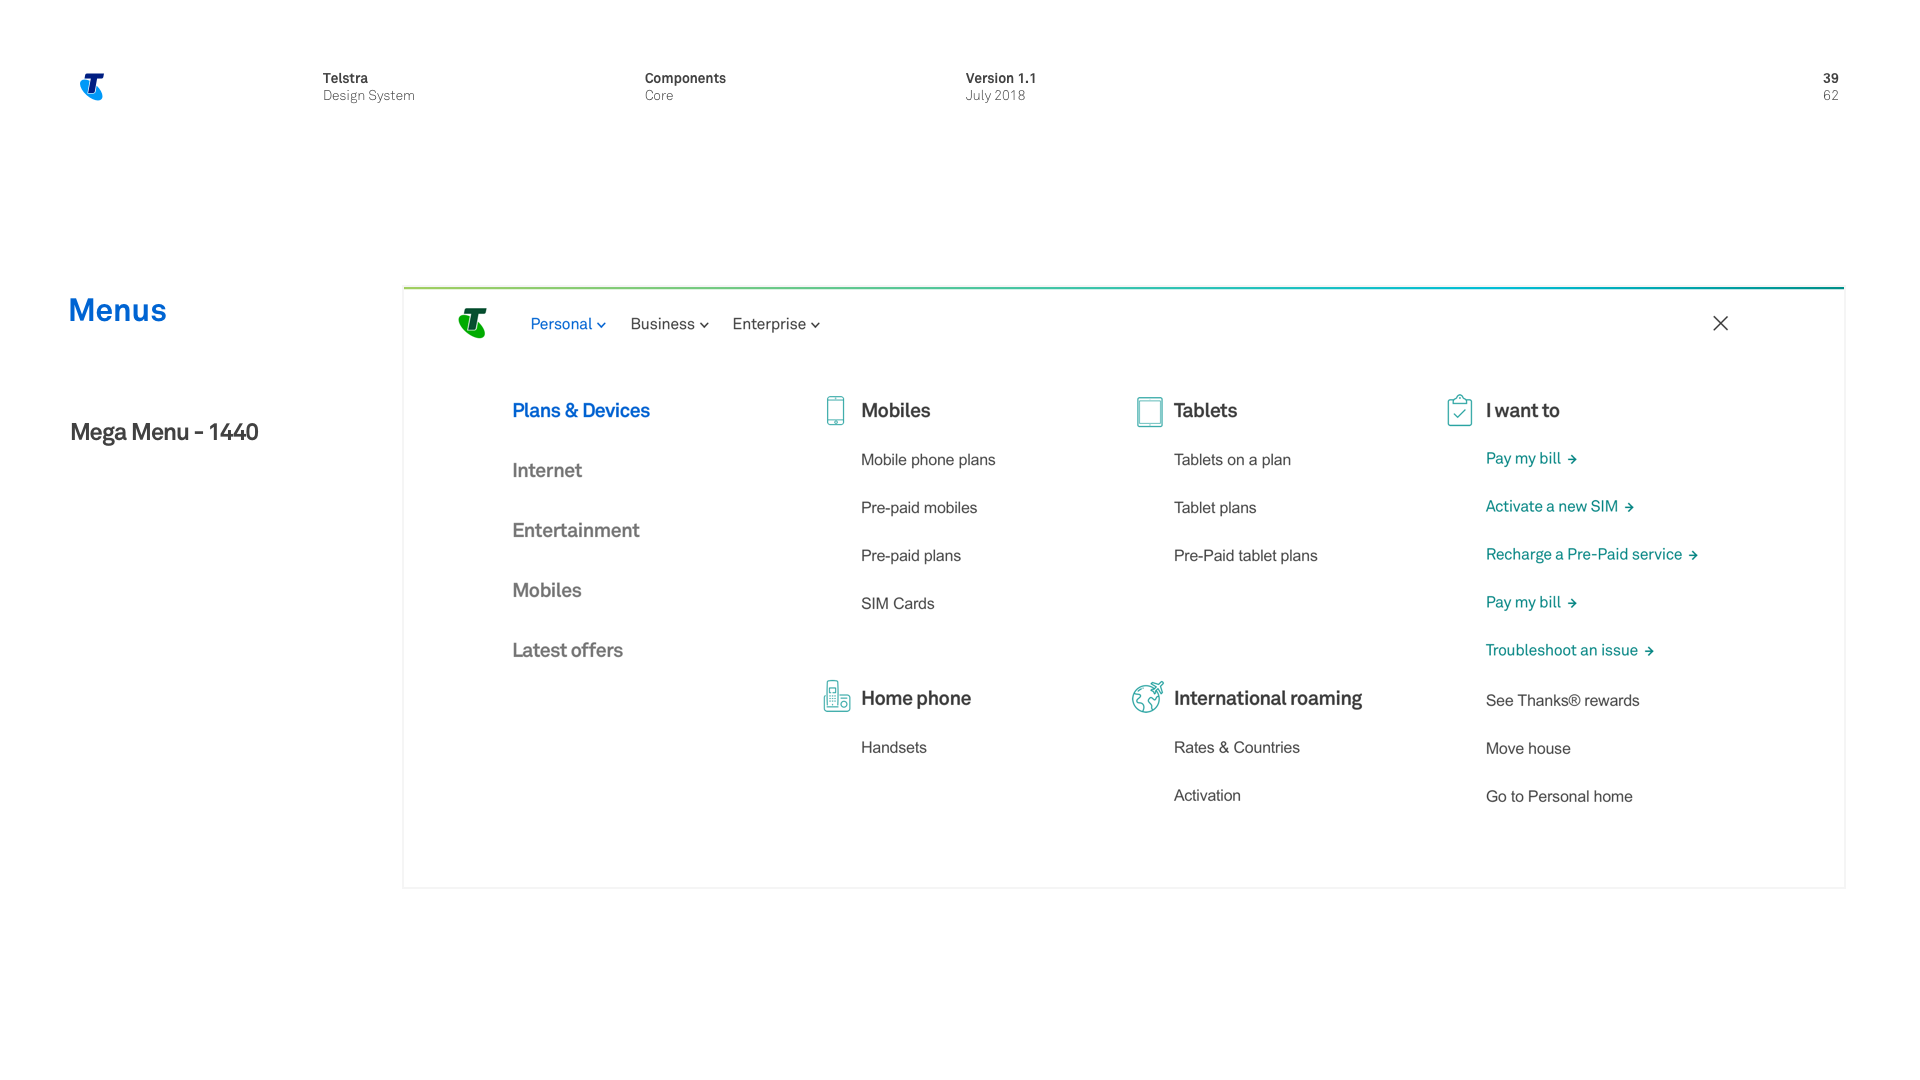
Task: Open Tablet plans link
Action: click(x=1215, y=508)
